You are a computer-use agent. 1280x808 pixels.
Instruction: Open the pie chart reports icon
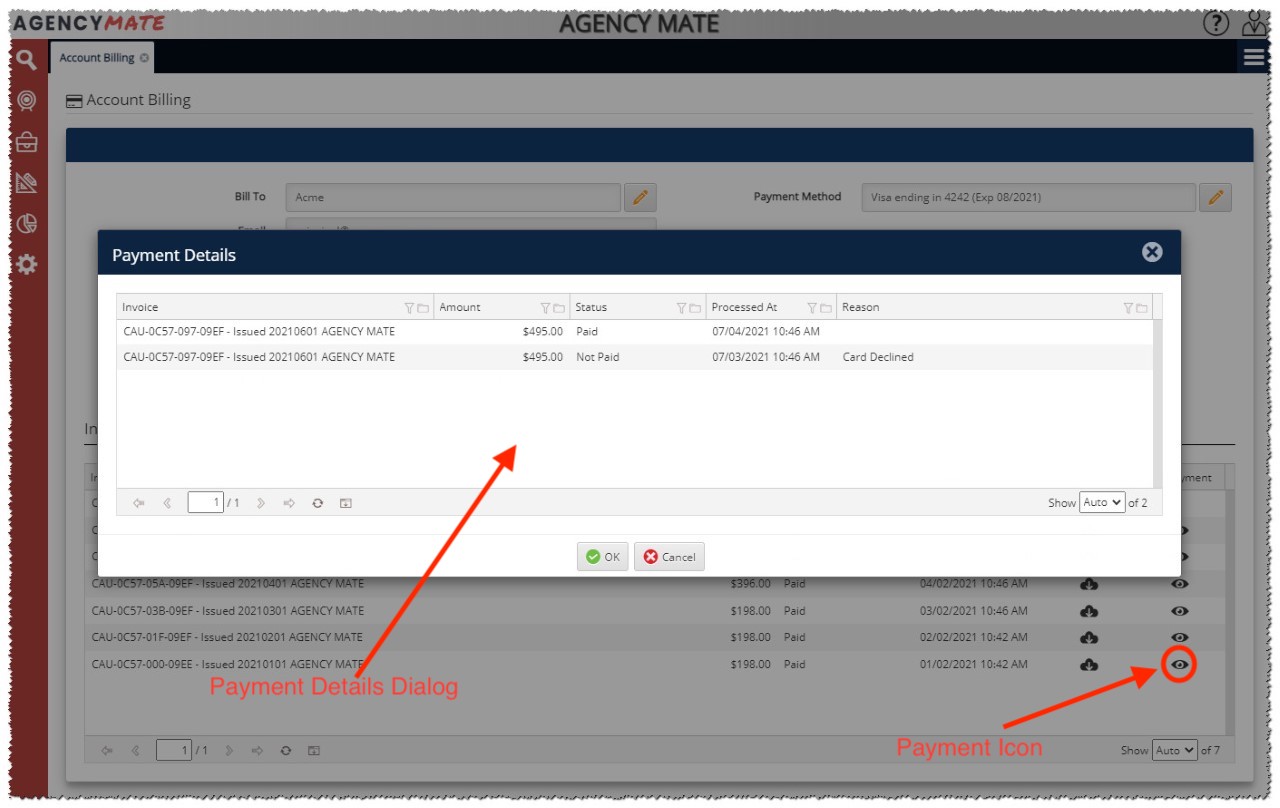coord(27,224)
